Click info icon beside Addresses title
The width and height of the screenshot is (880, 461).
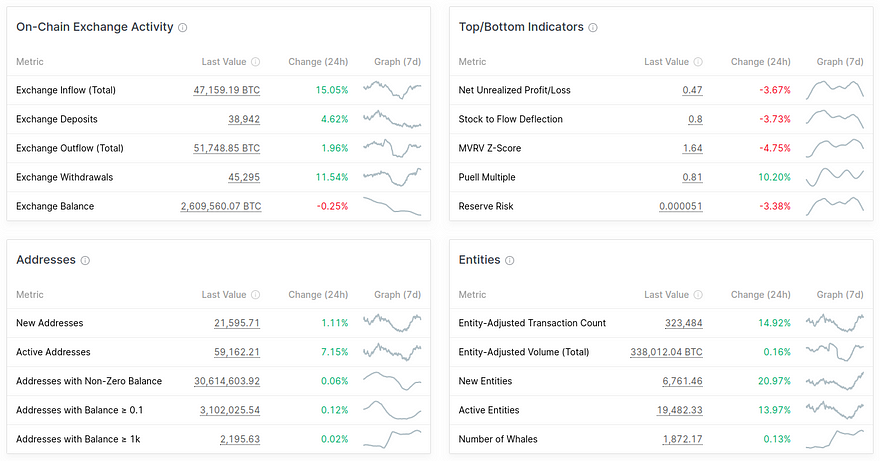point(85,261)
